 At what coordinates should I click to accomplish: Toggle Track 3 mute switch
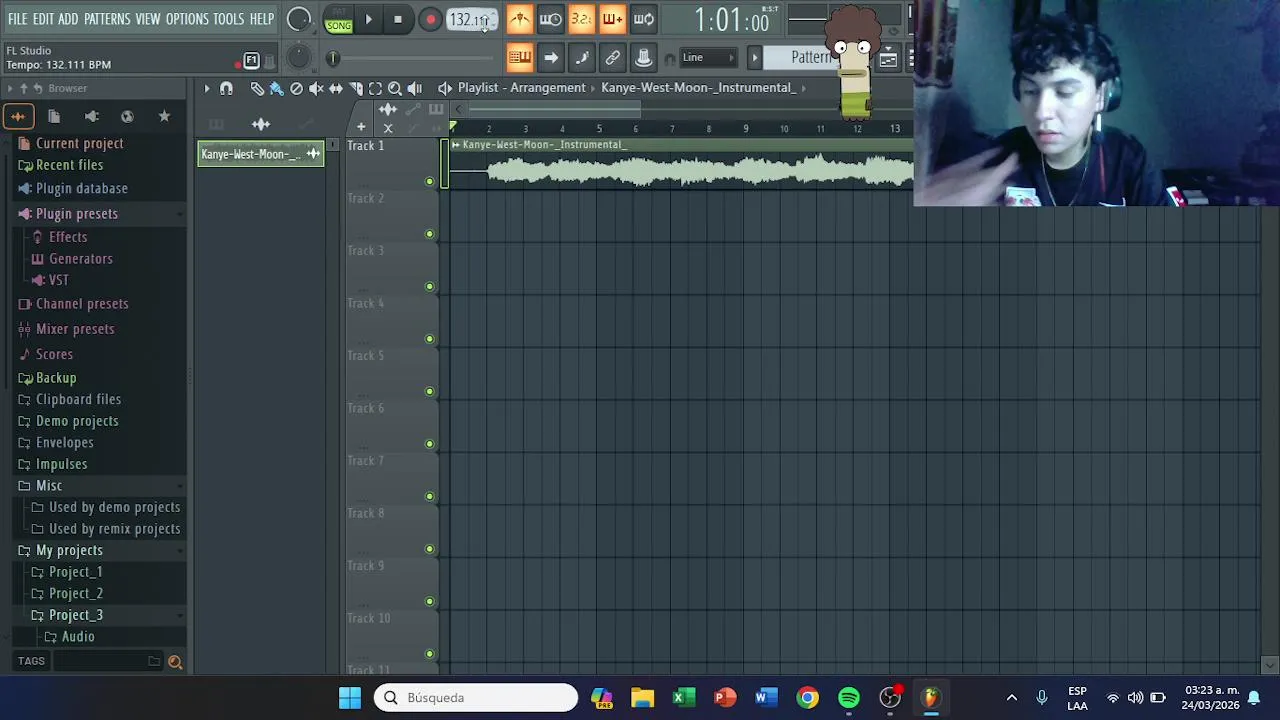430,286
